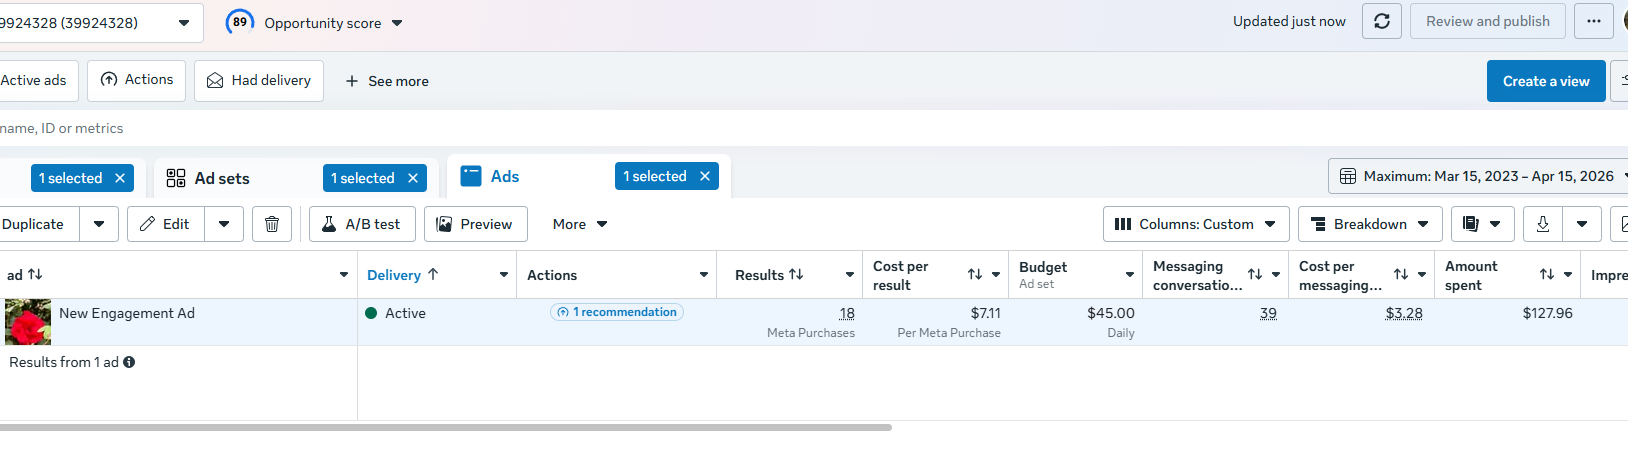Click the 1 recommendation link
The width and height of the screenshot is (1628, 450).
(617, 312)
